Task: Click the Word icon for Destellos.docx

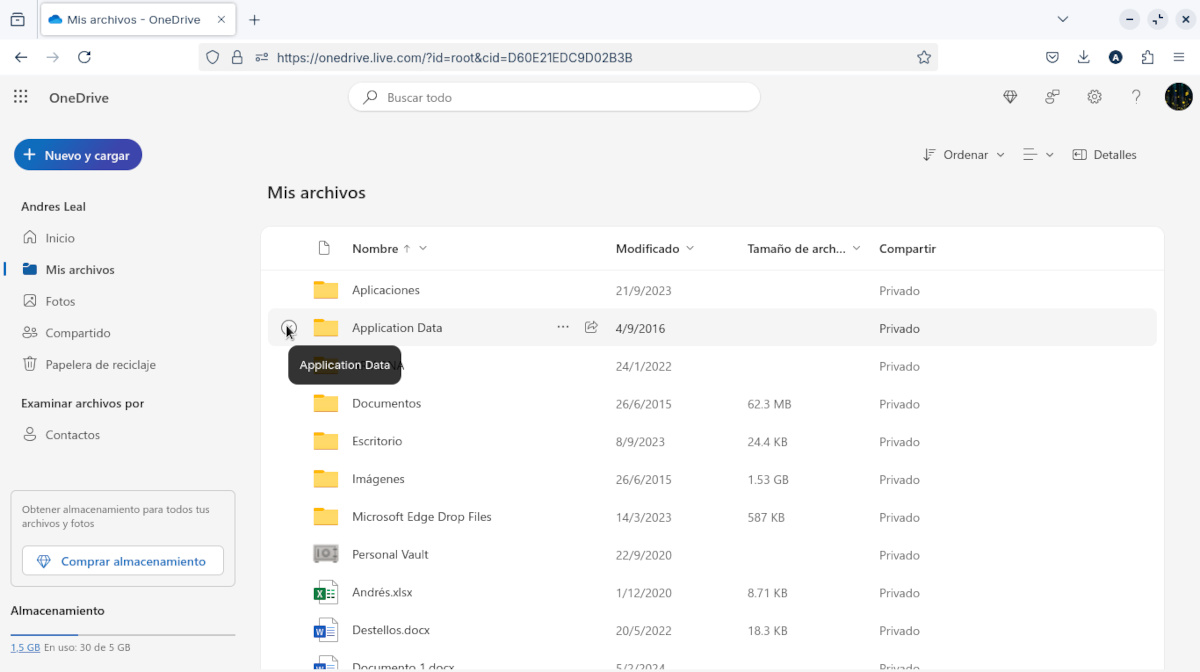Action: pyautogui.click(x=325, y=630)
